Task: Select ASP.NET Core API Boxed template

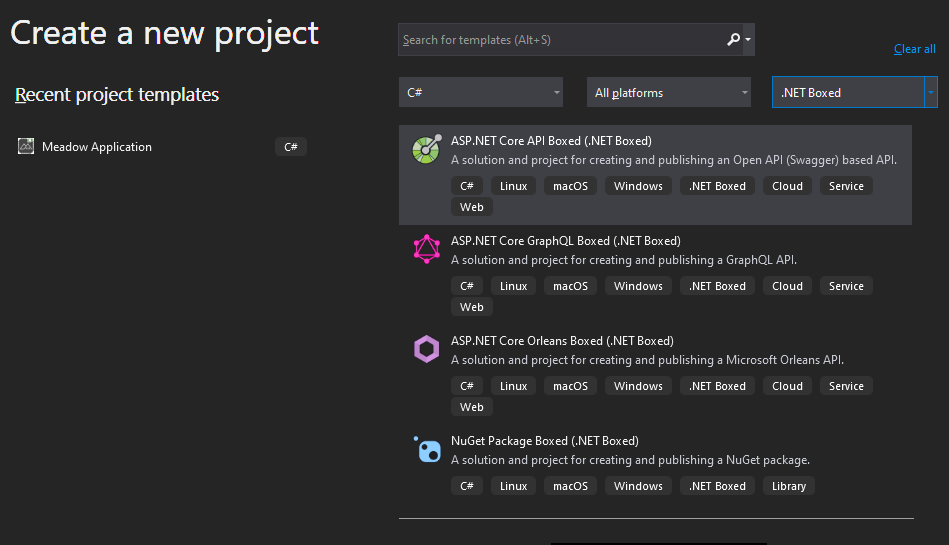Action: [x=655, y=175]
